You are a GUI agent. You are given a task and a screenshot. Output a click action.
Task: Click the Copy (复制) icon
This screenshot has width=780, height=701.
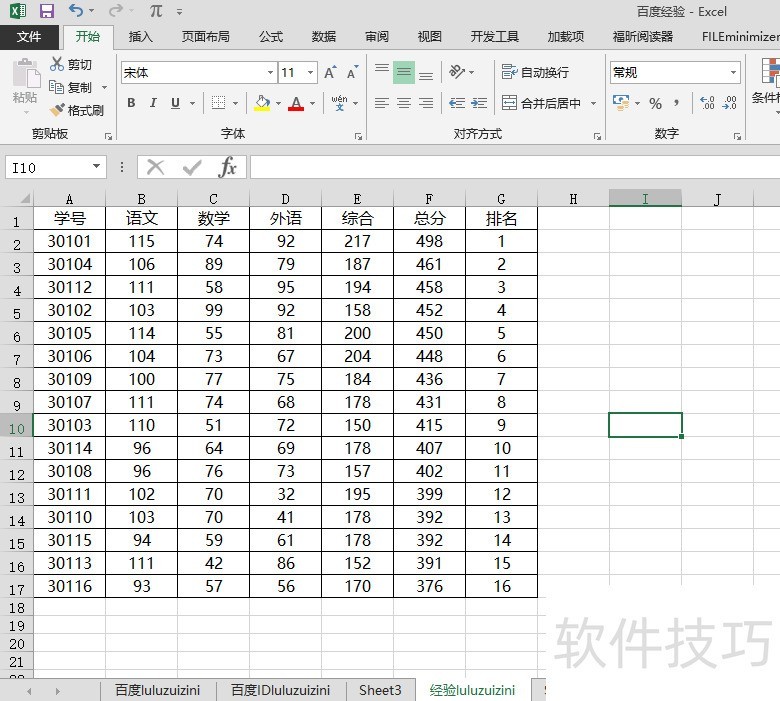pyautogui.click(x=56, y=87)
